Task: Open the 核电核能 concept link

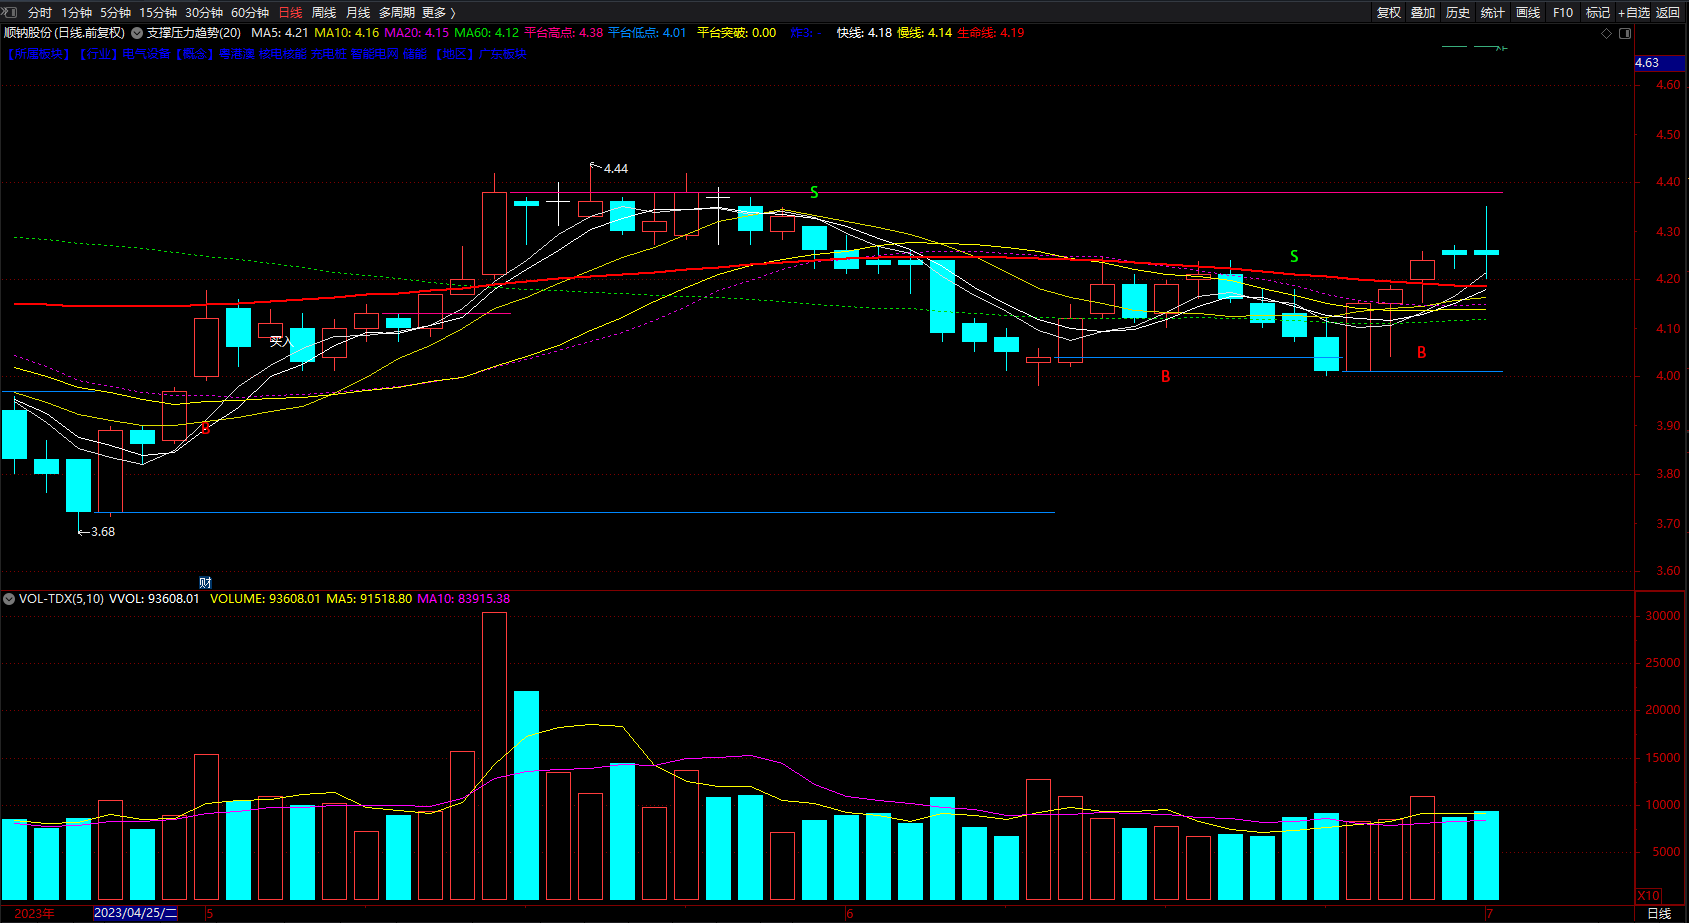Action: point(283,54)
